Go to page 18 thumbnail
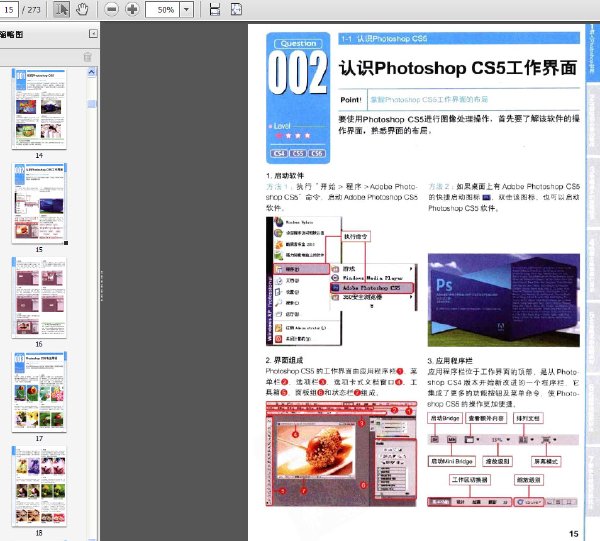 click(x=39, y=486)
